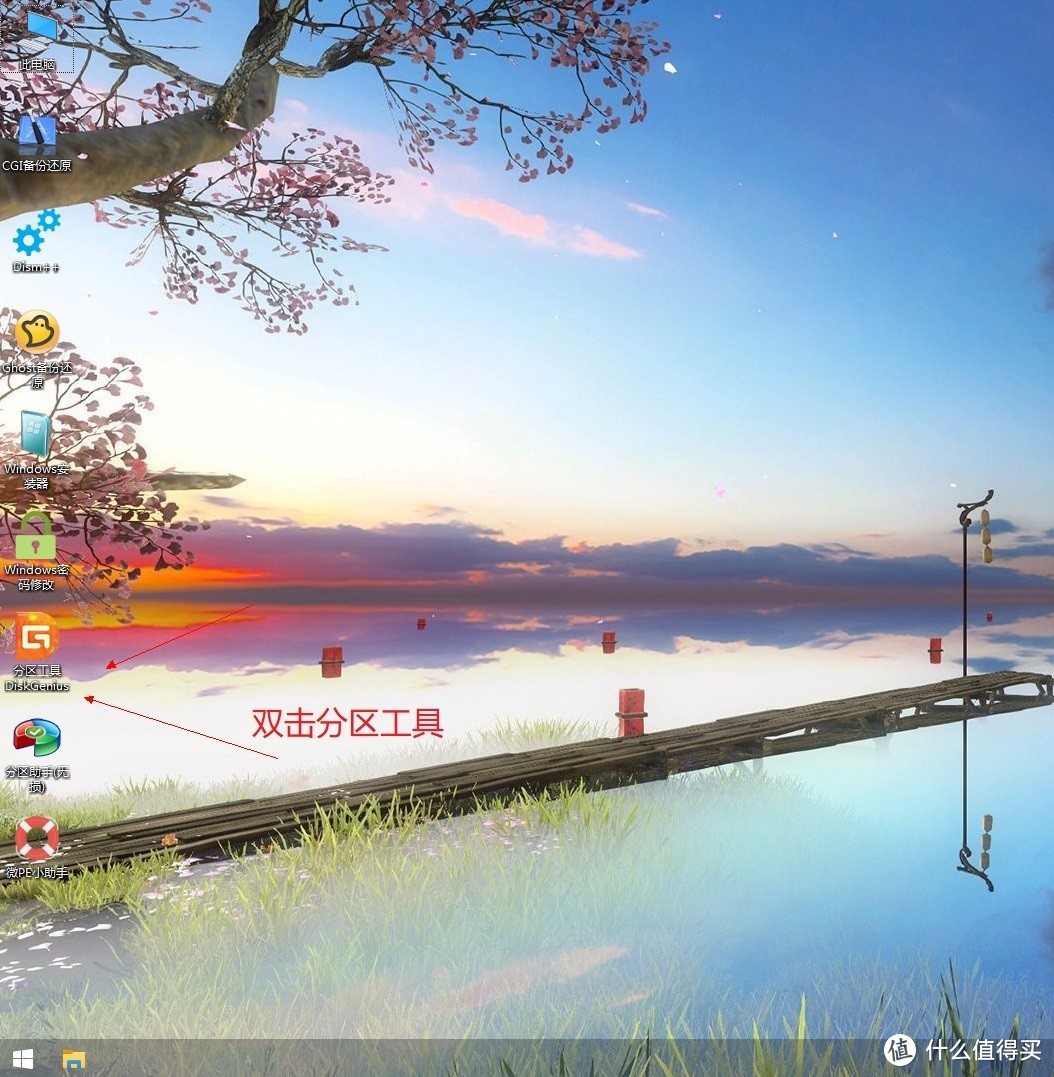This screenshot has height=1077, width=1054.
Task: Open the Windows Start menu
Action: [x=23, y=1058]
